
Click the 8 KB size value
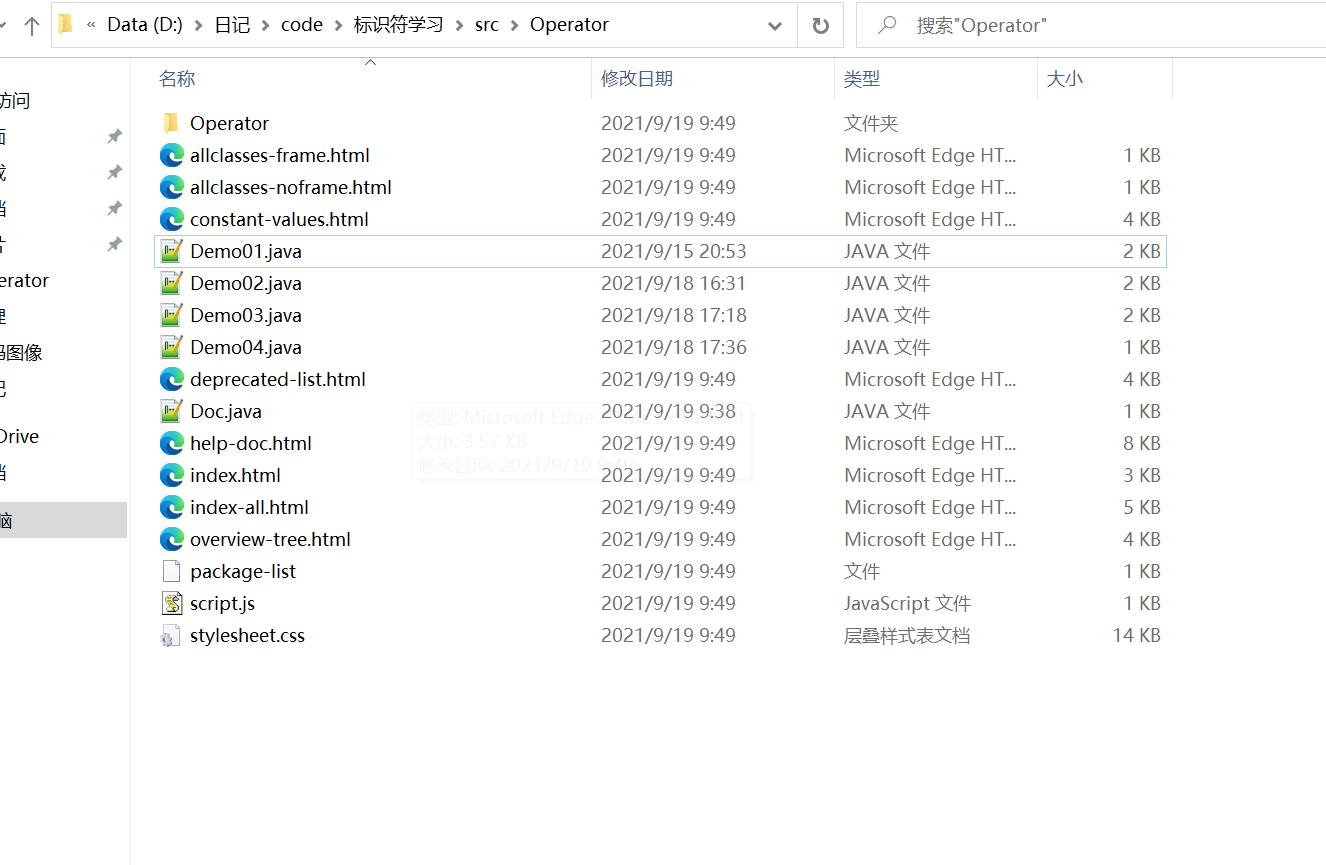1142,443
